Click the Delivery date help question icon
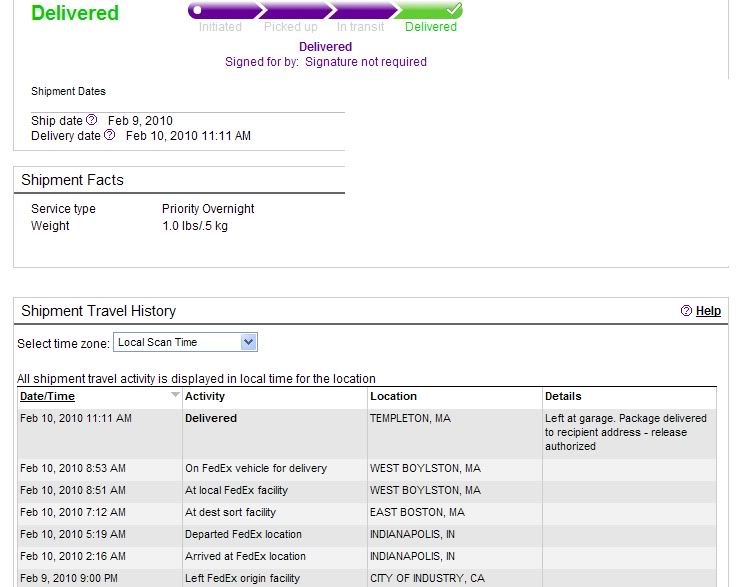This screenshot has width=737, height=587. [110, 135]
